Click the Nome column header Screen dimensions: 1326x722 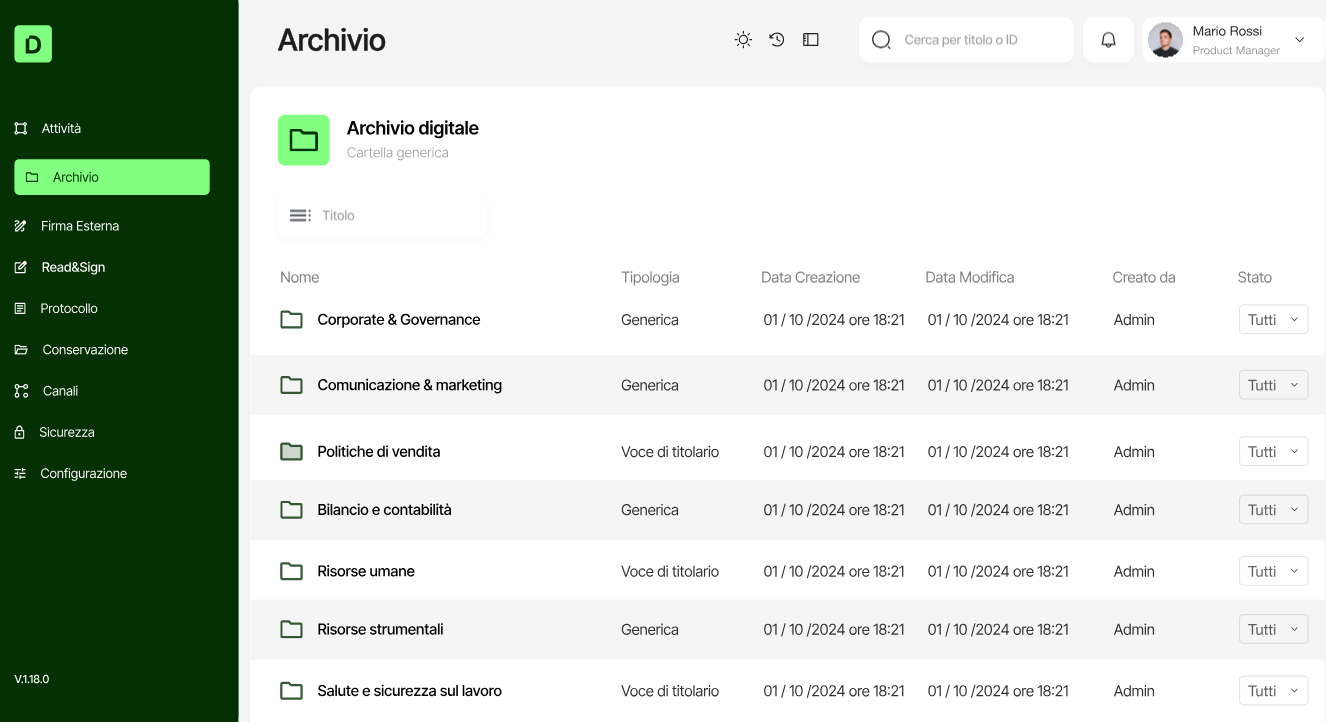(x=300, y=277)
